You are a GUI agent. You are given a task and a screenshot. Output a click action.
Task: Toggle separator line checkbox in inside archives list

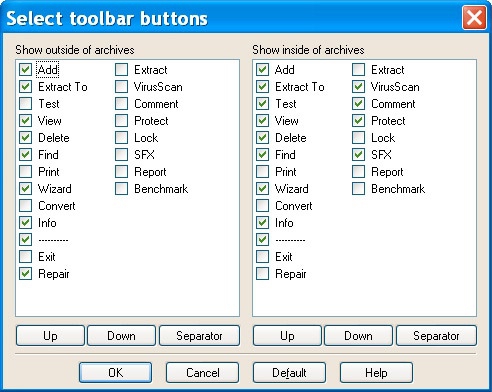262,240
